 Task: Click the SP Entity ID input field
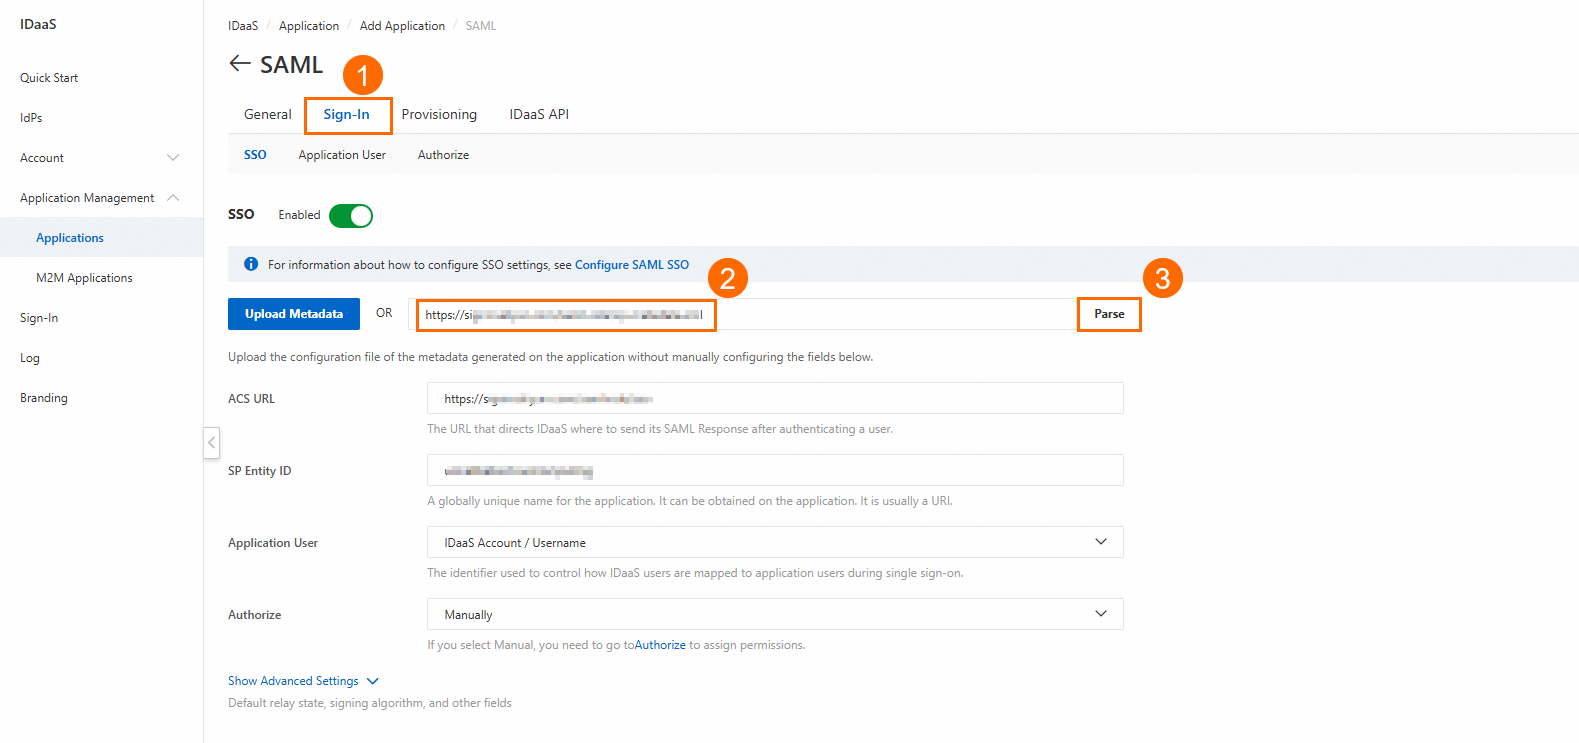click(775, 470)
